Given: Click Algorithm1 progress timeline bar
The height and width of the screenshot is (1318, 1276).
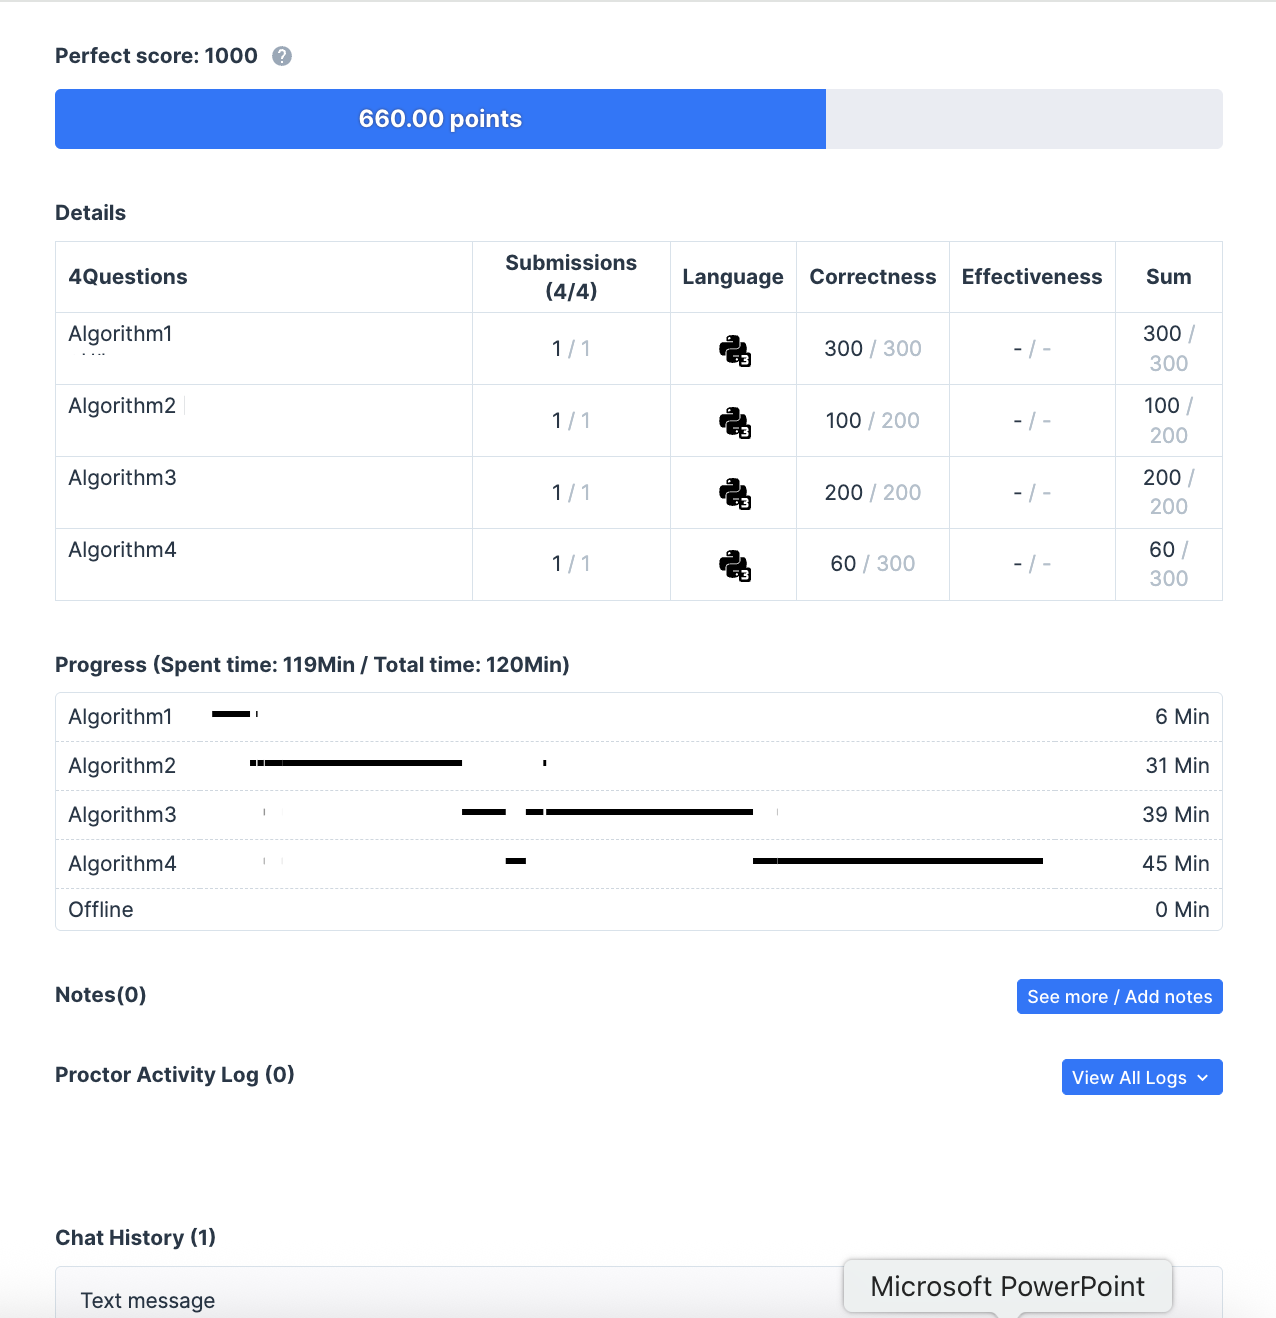Looking at the screenshot, I should pyautogui.click(x=231, y=714).
